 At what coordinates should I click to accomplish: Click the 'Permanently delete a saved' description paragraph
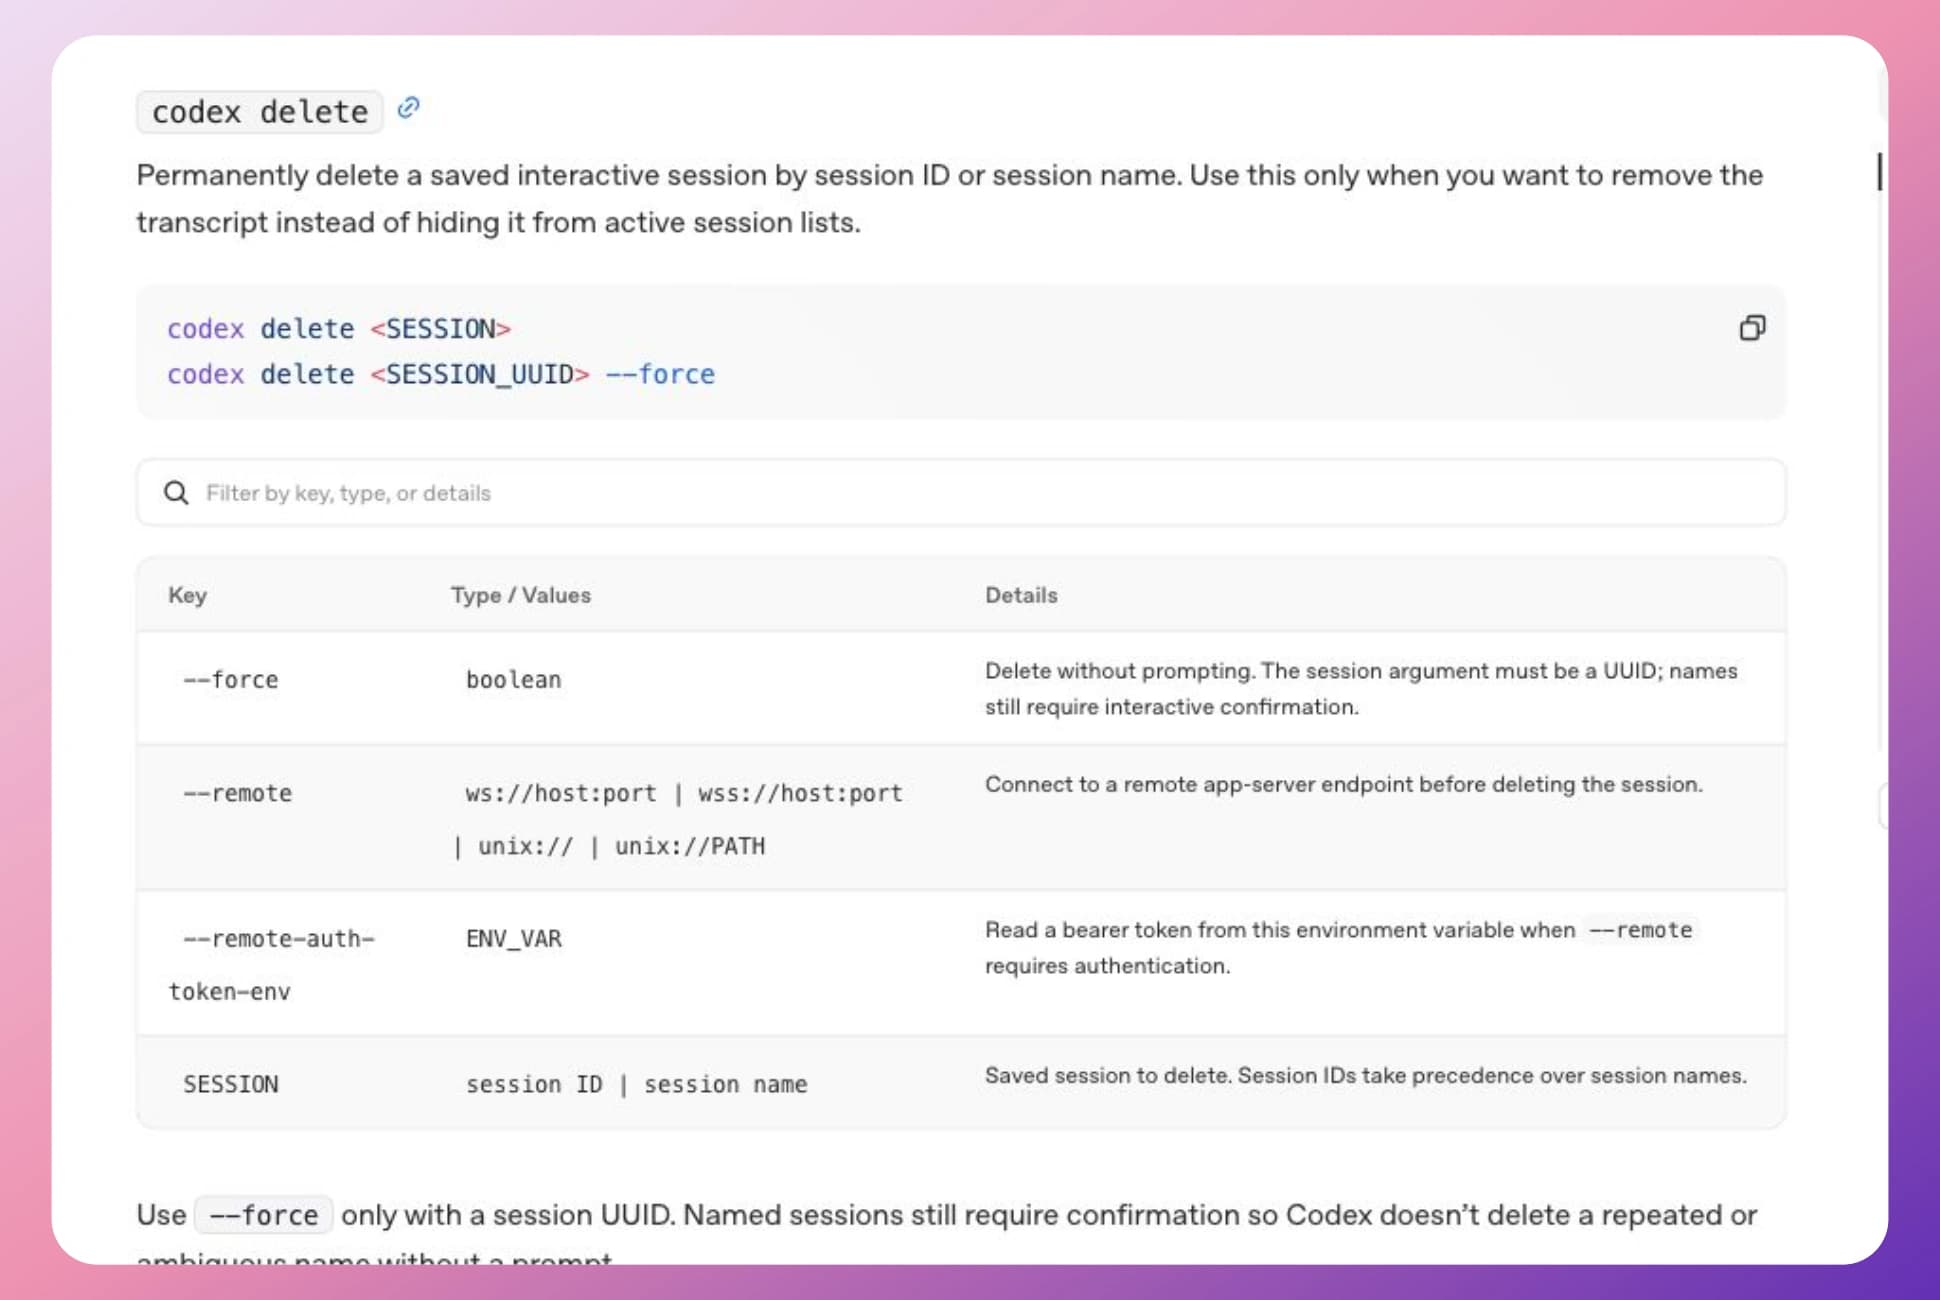click(x=950, y=198)
